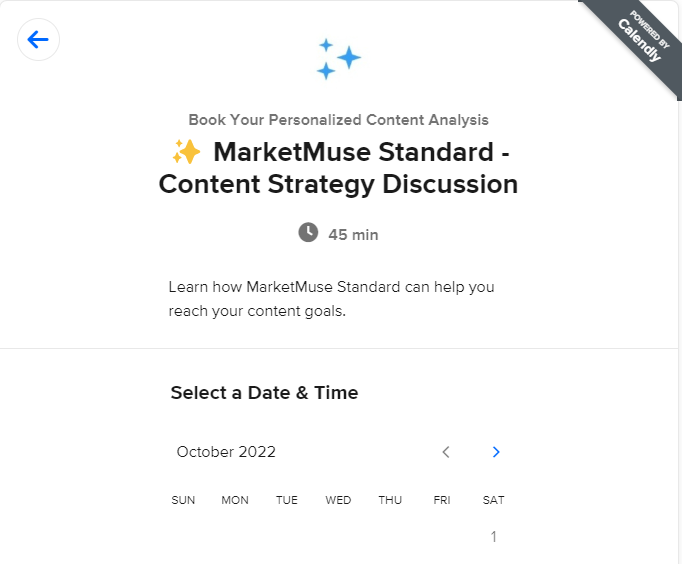
Task: Click the SAT weekday header
Action: click(494, 500)
